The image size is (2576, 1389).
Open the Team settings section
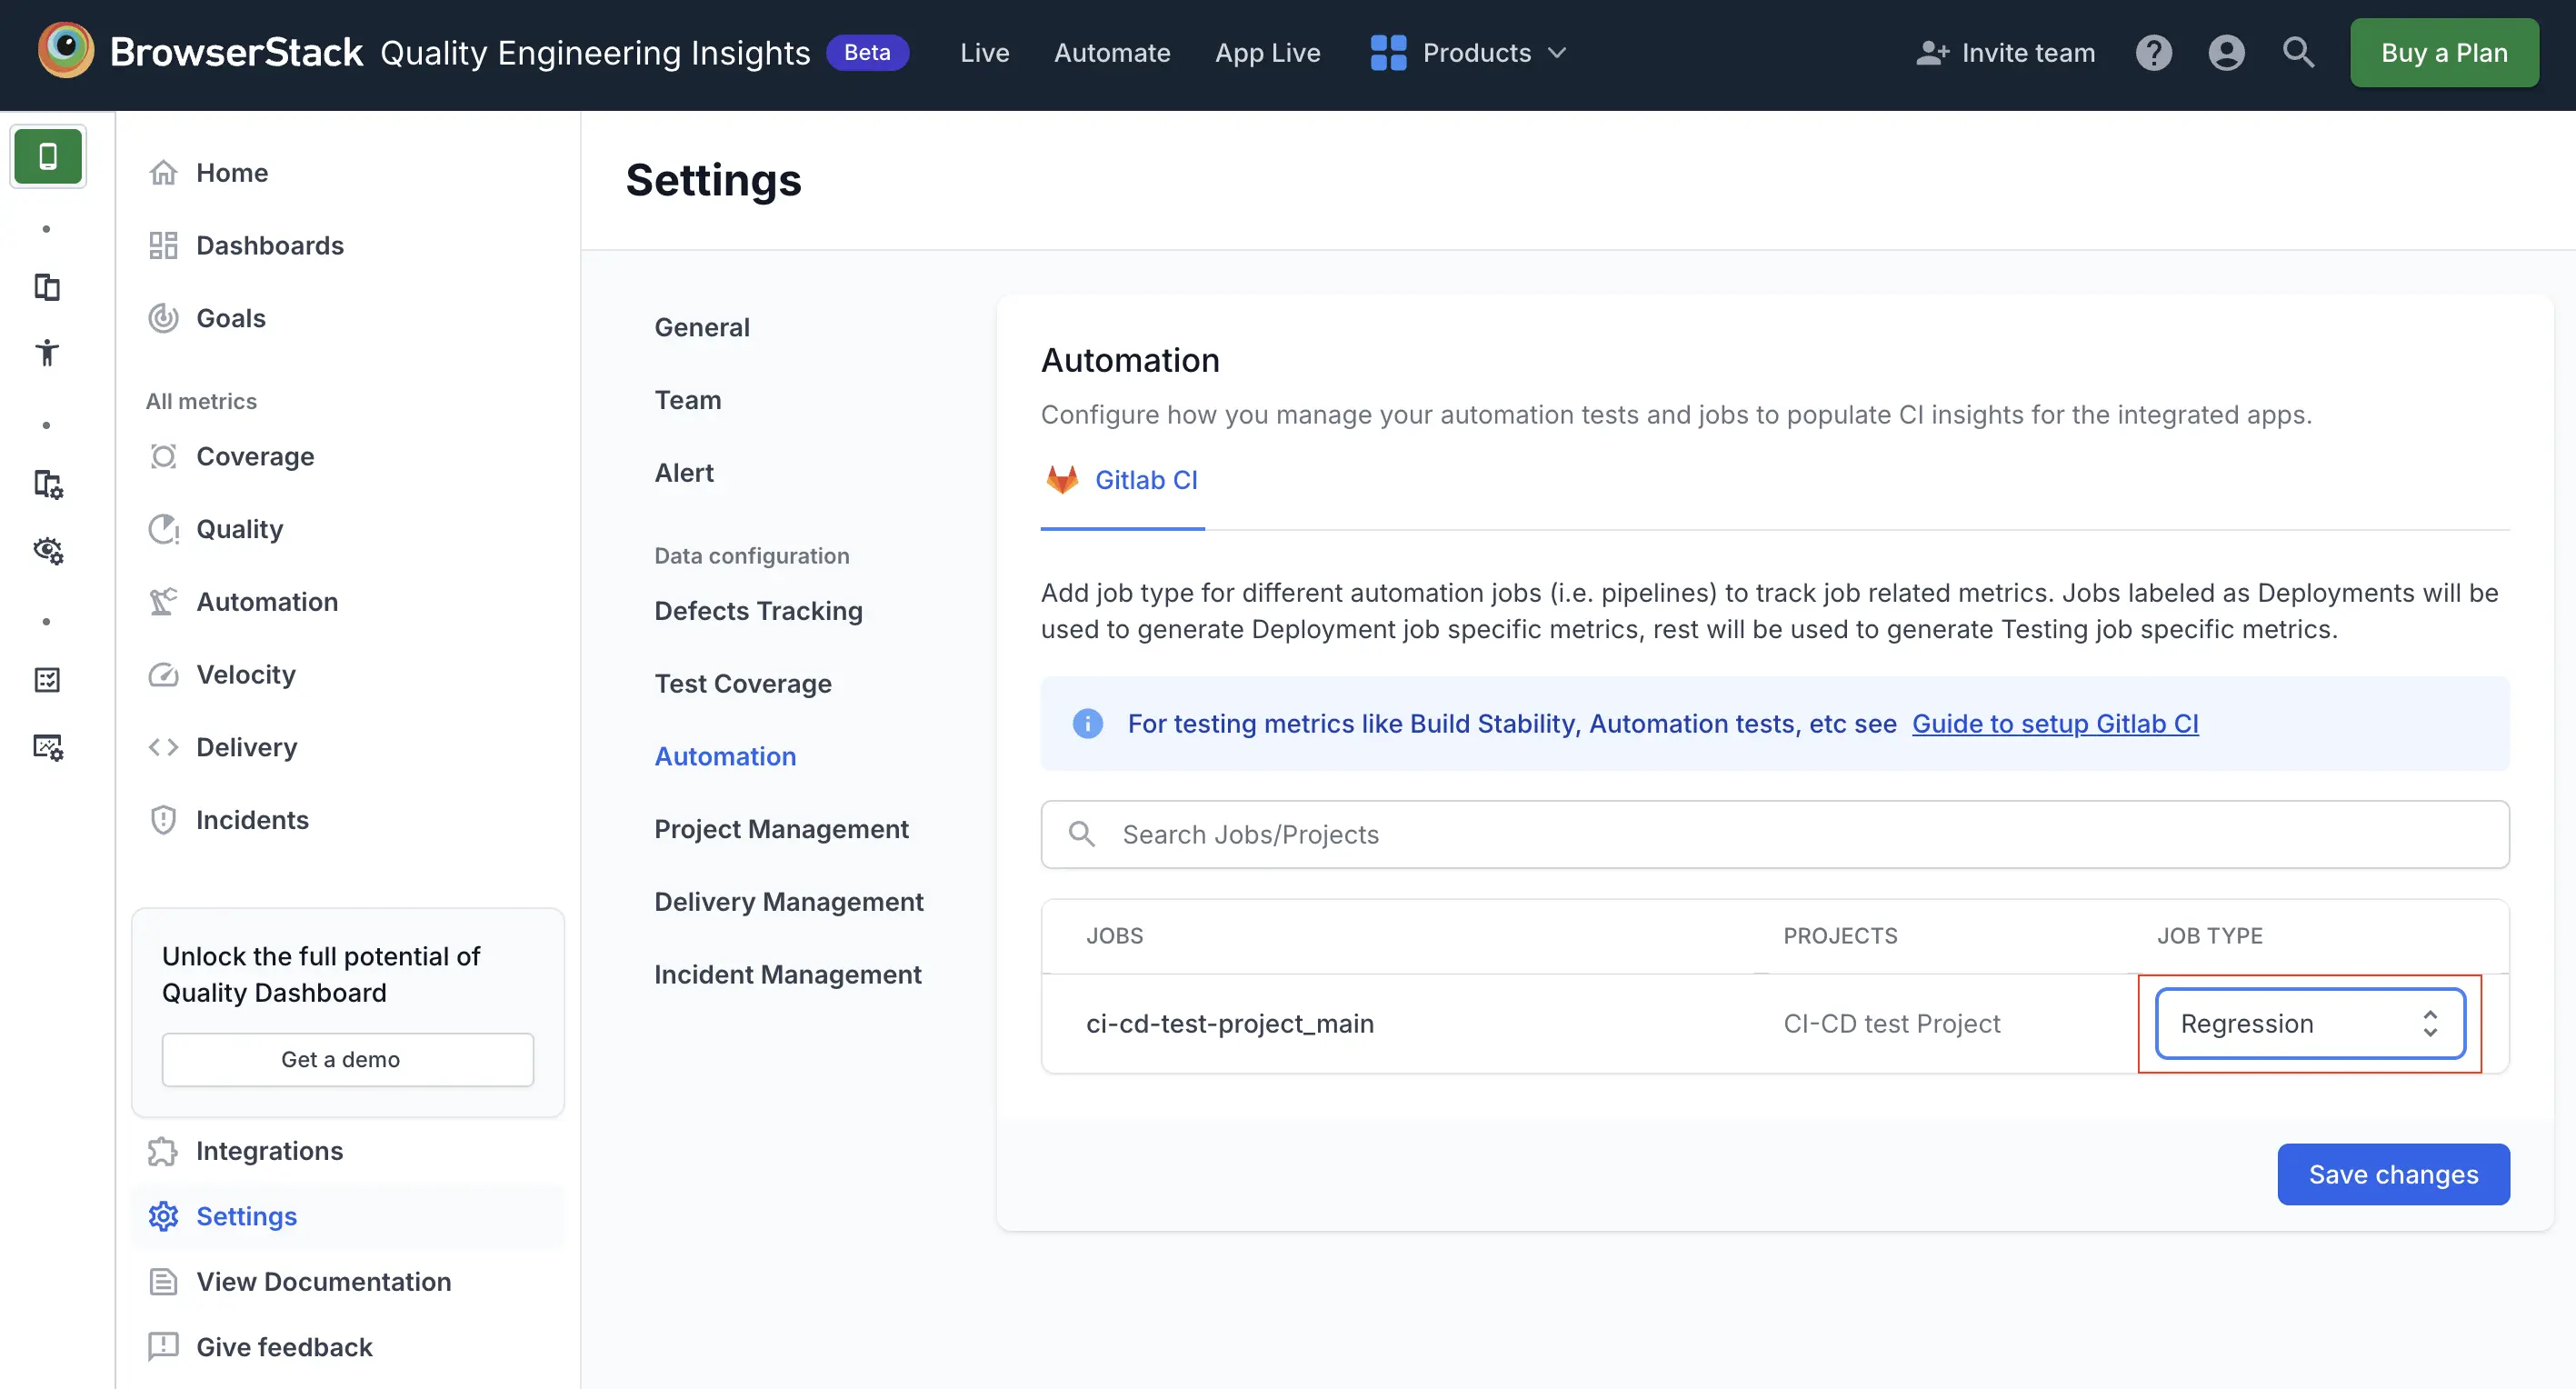coord(688,400)
